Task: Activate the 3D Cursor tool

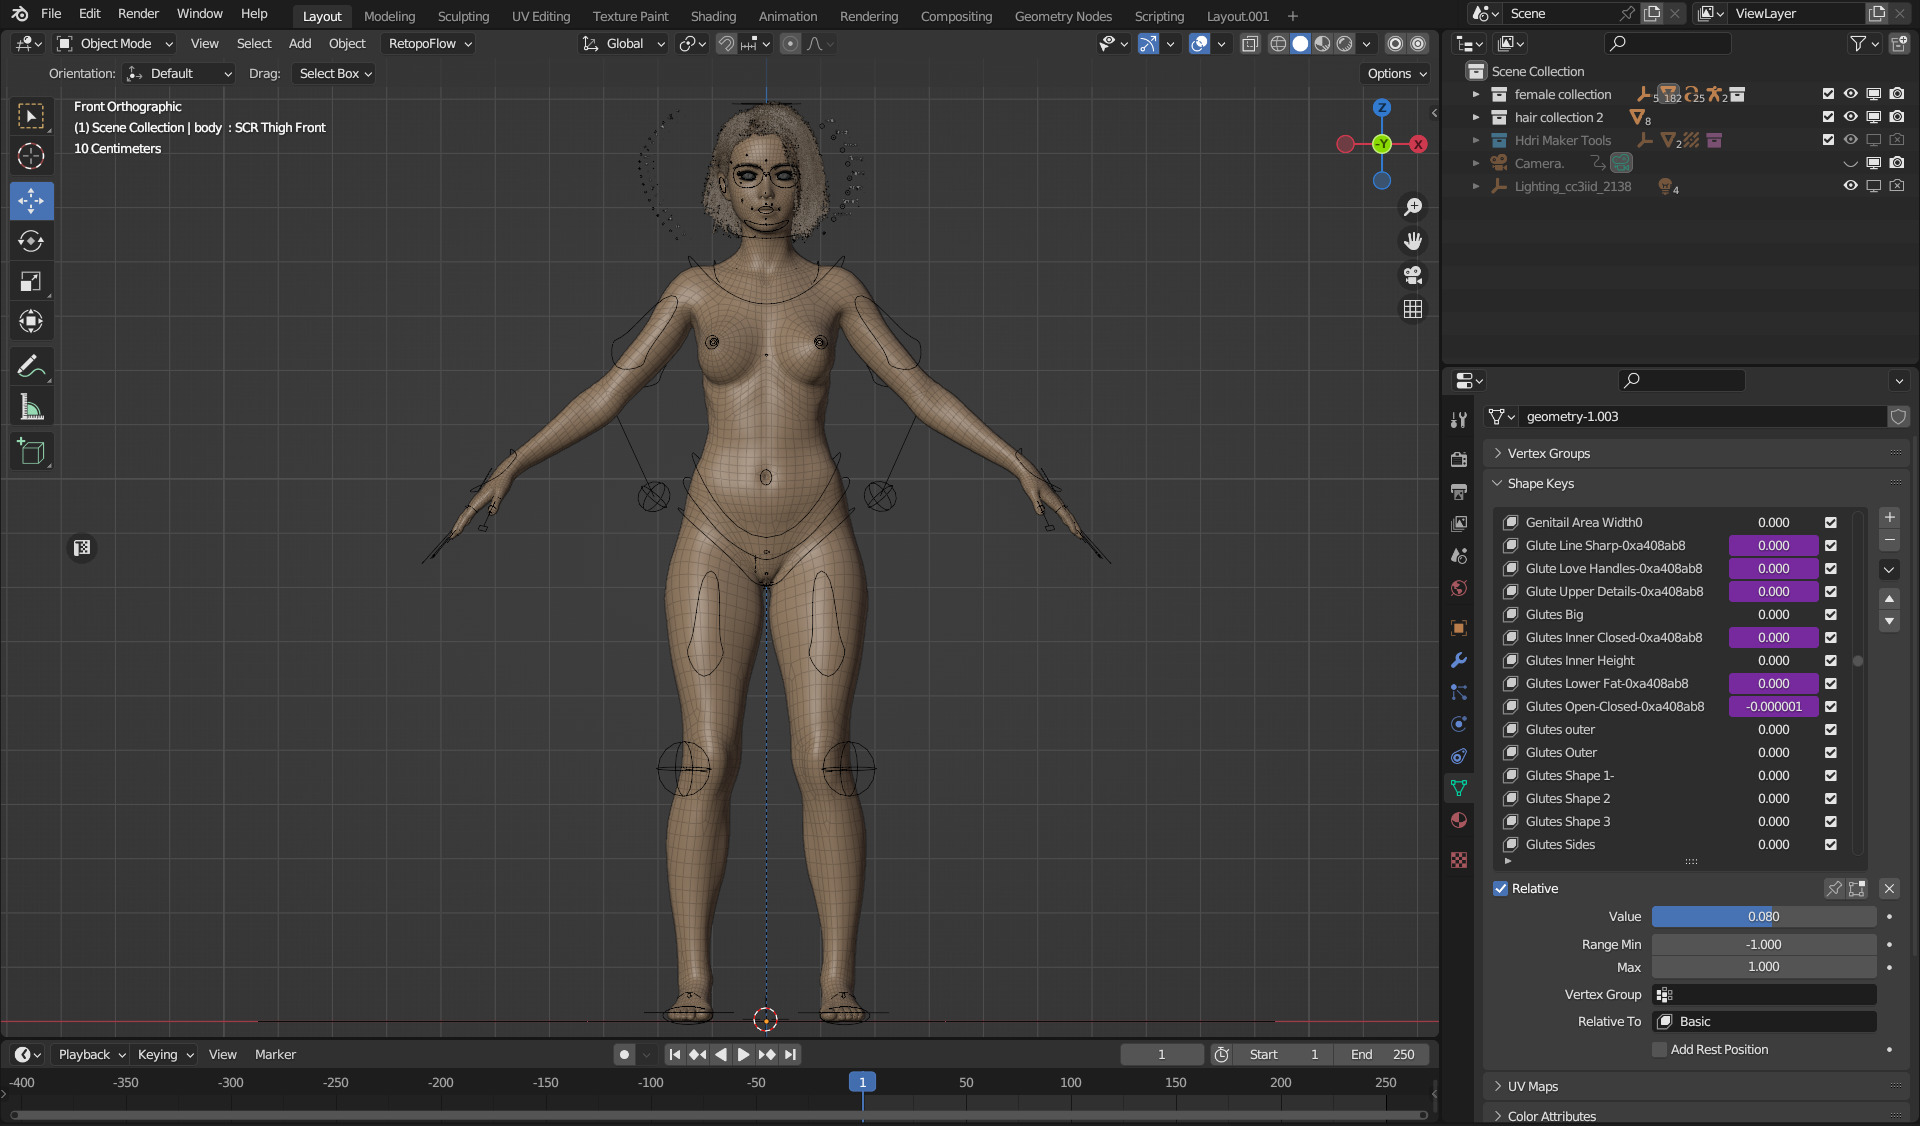Action: pyautogui.click(x=31, y=157)
